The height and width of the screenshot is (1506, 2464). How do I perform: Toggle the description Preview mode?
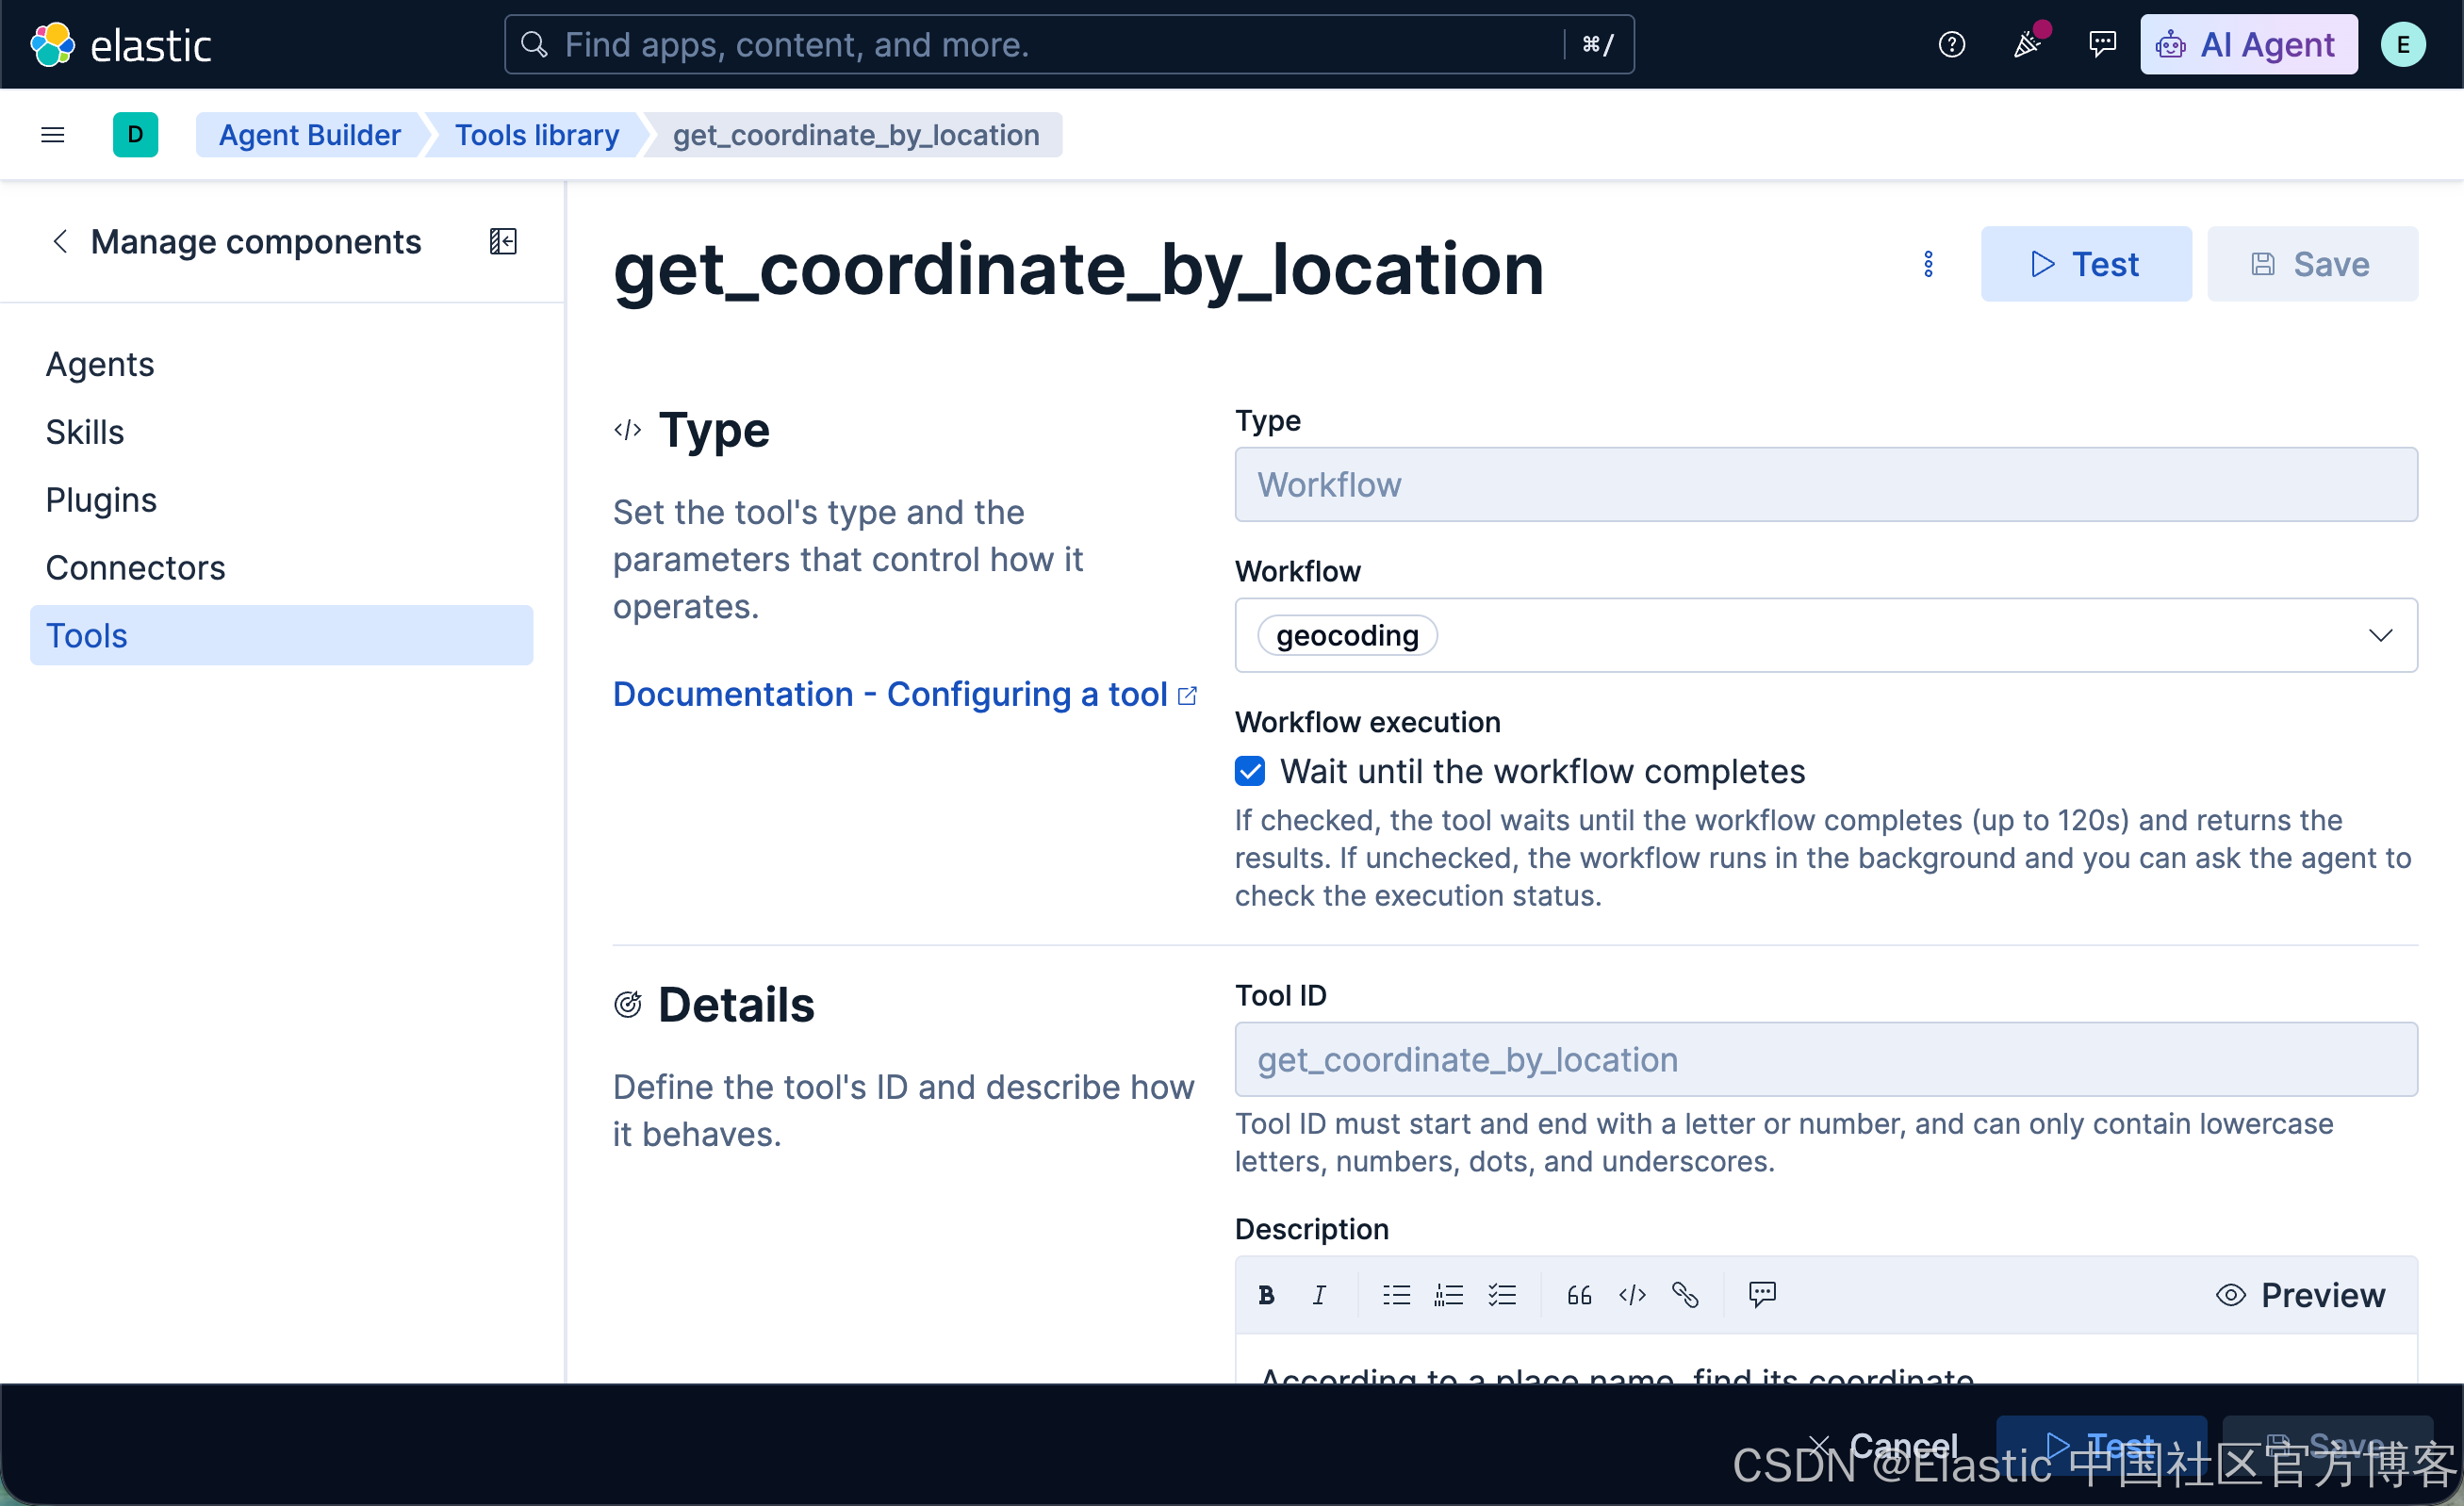(x=2301, y=1295)
